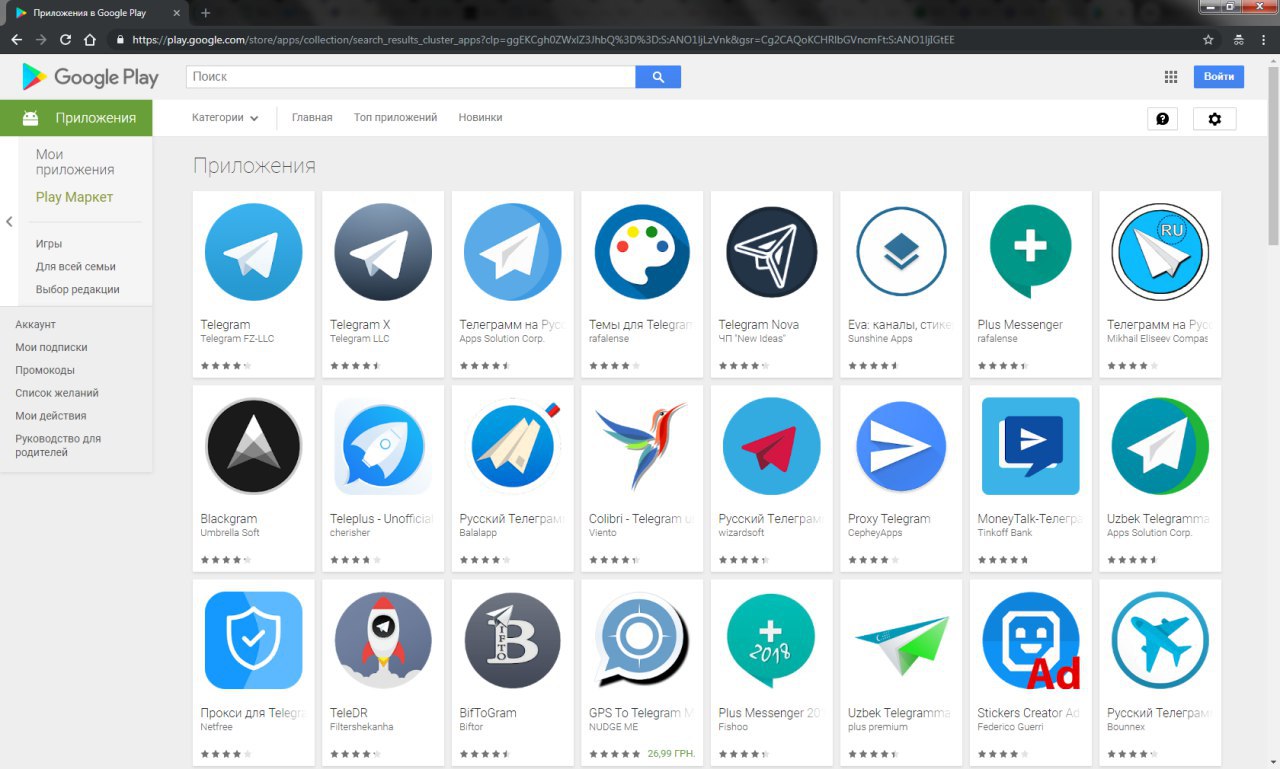This screenshot has width=1280, height=769.
Task: Bookmark this page with the star icon
Action: 1208,40
